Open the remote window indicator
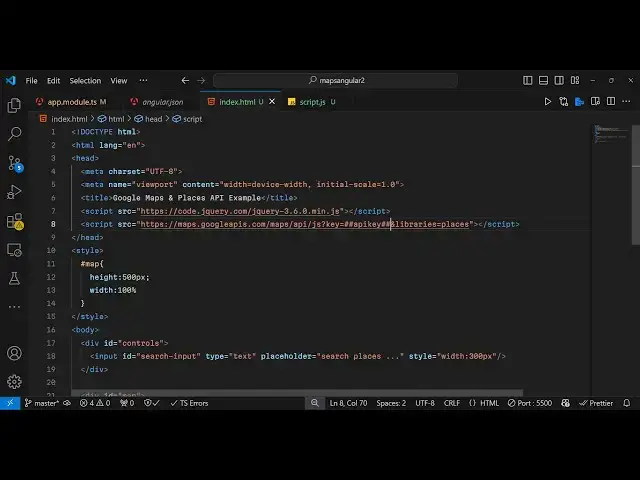 coord(10,403)
